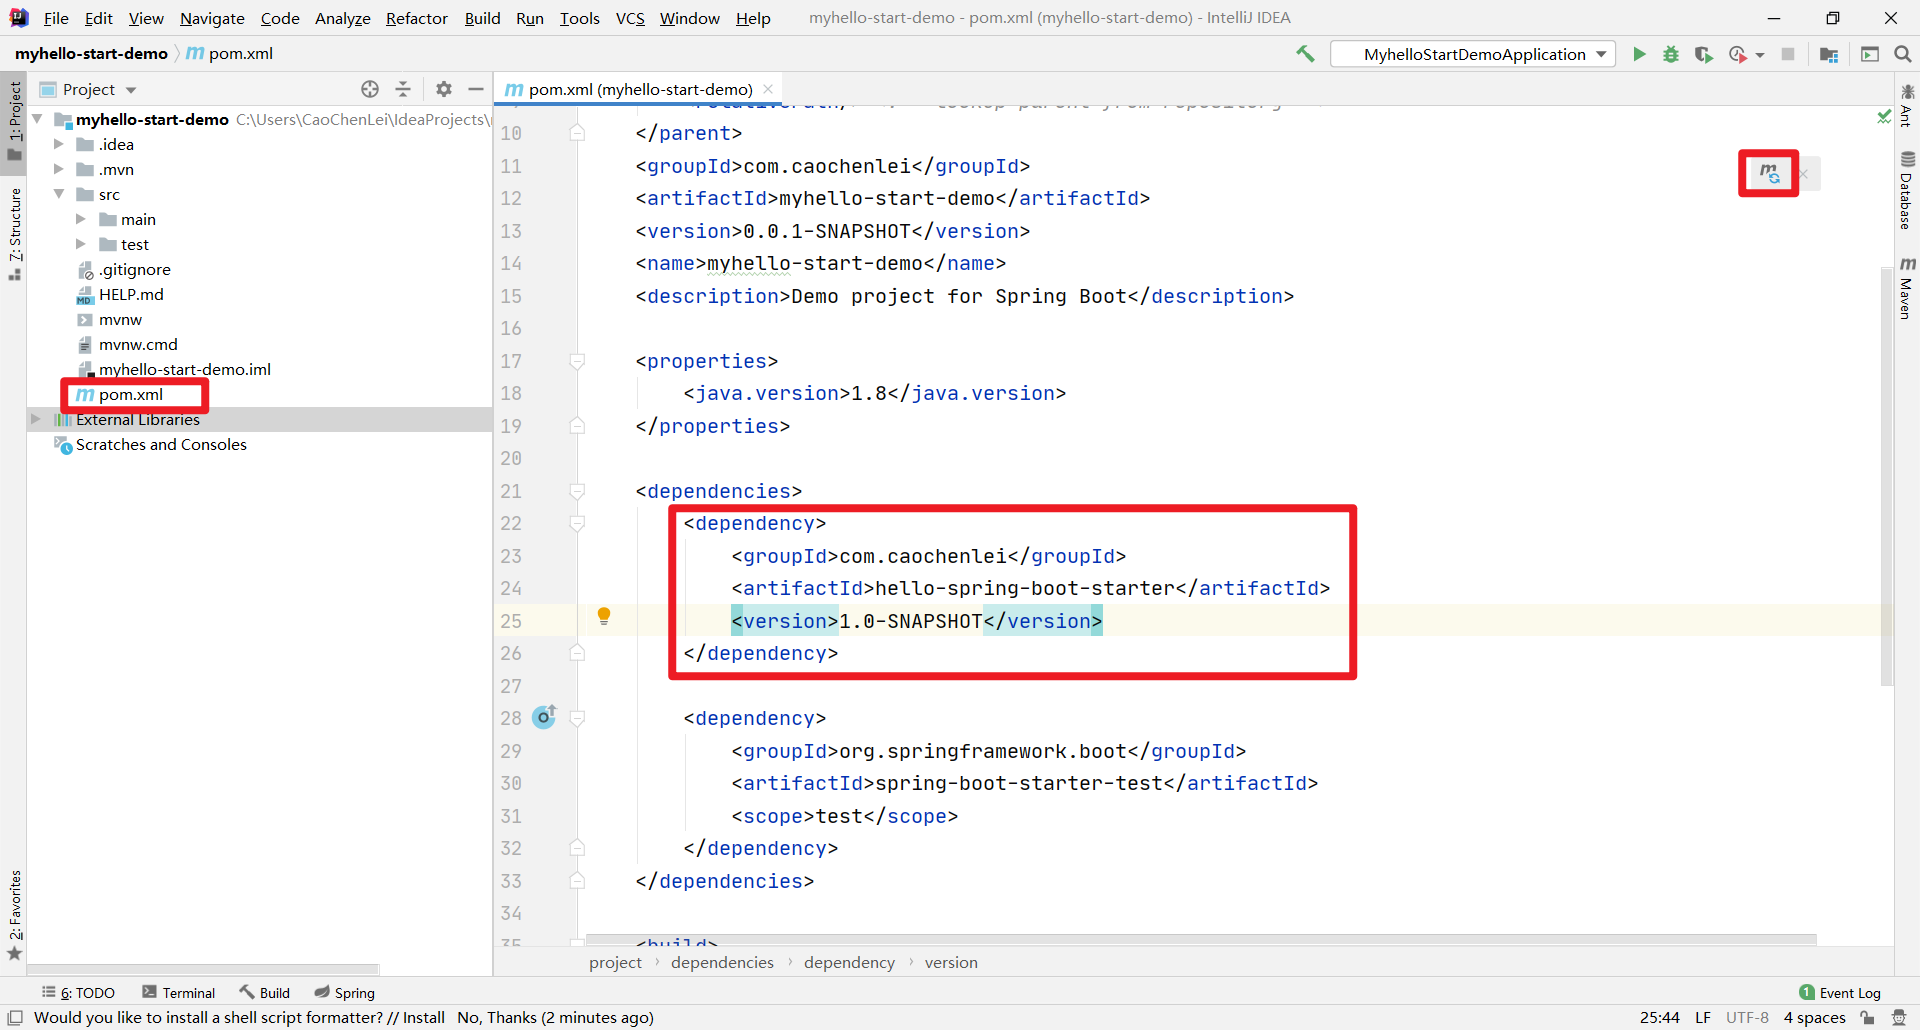
Task: Click the version breadcrumb below the editor
Action: click(951, 962)
